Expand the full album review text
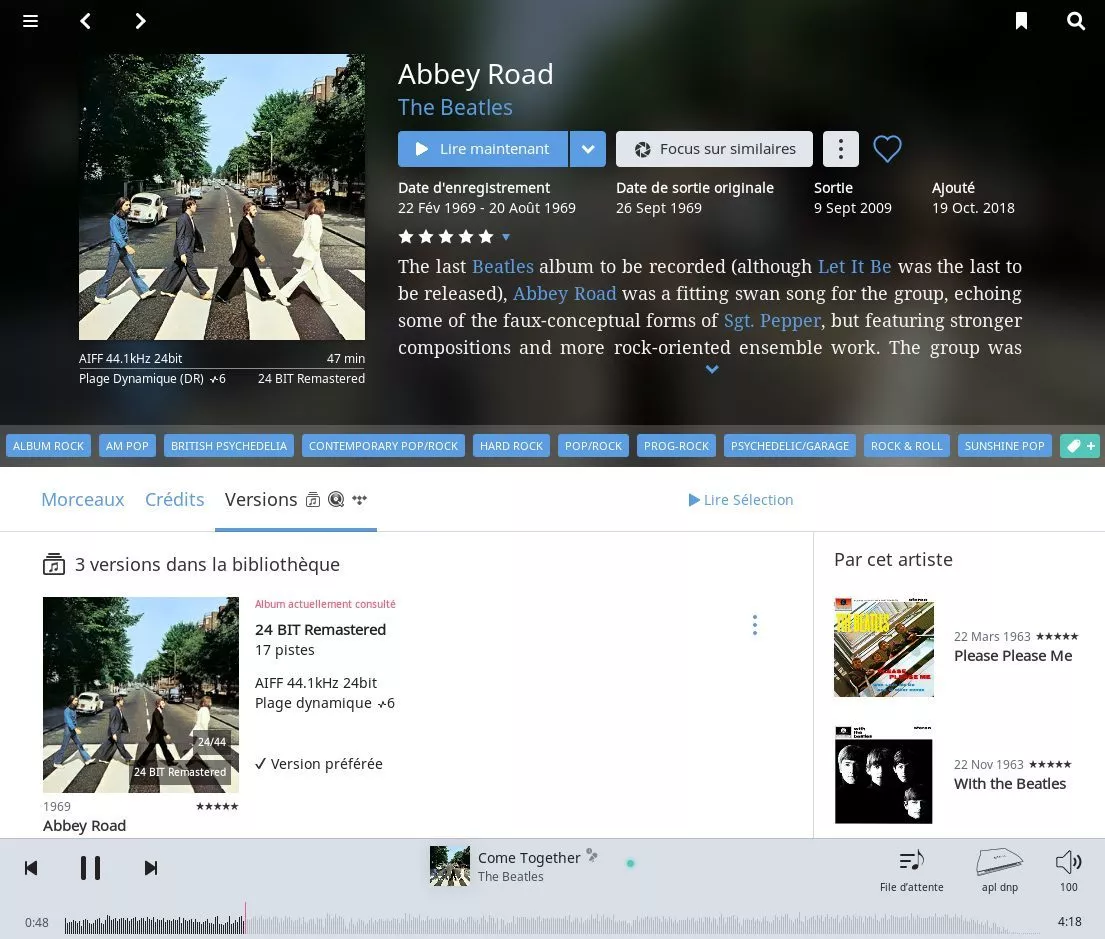Viewport: 1105px width, 939px height. point(712,369)
